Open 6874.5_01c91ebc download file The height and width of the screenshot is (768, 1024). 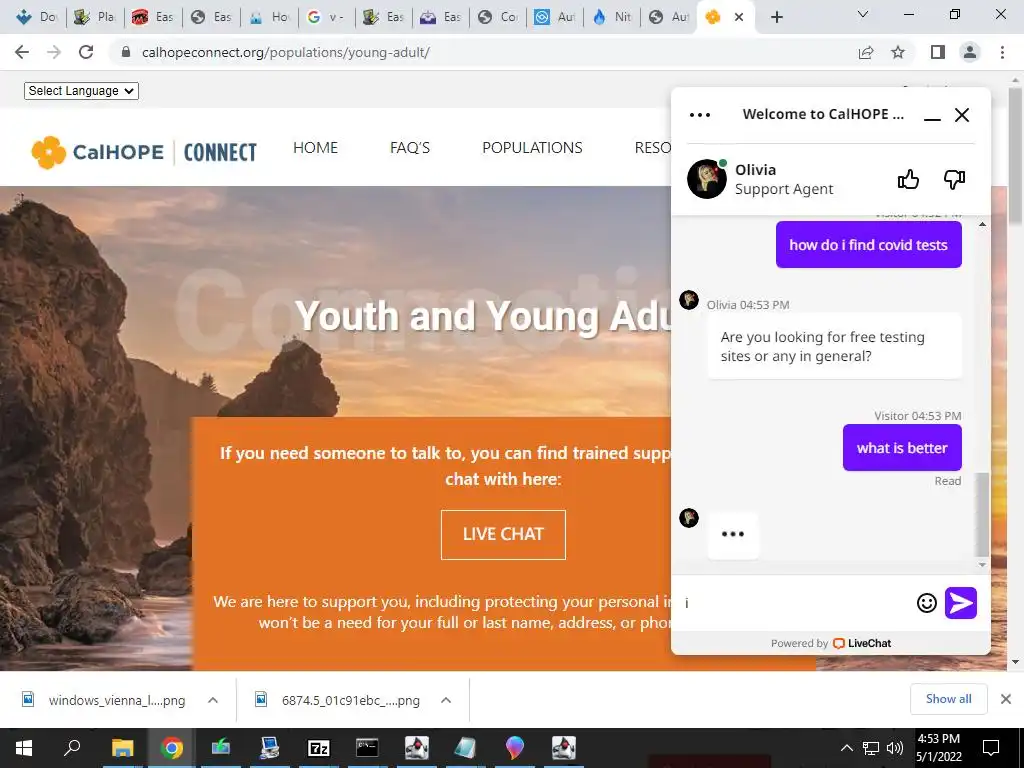(338, 700)
